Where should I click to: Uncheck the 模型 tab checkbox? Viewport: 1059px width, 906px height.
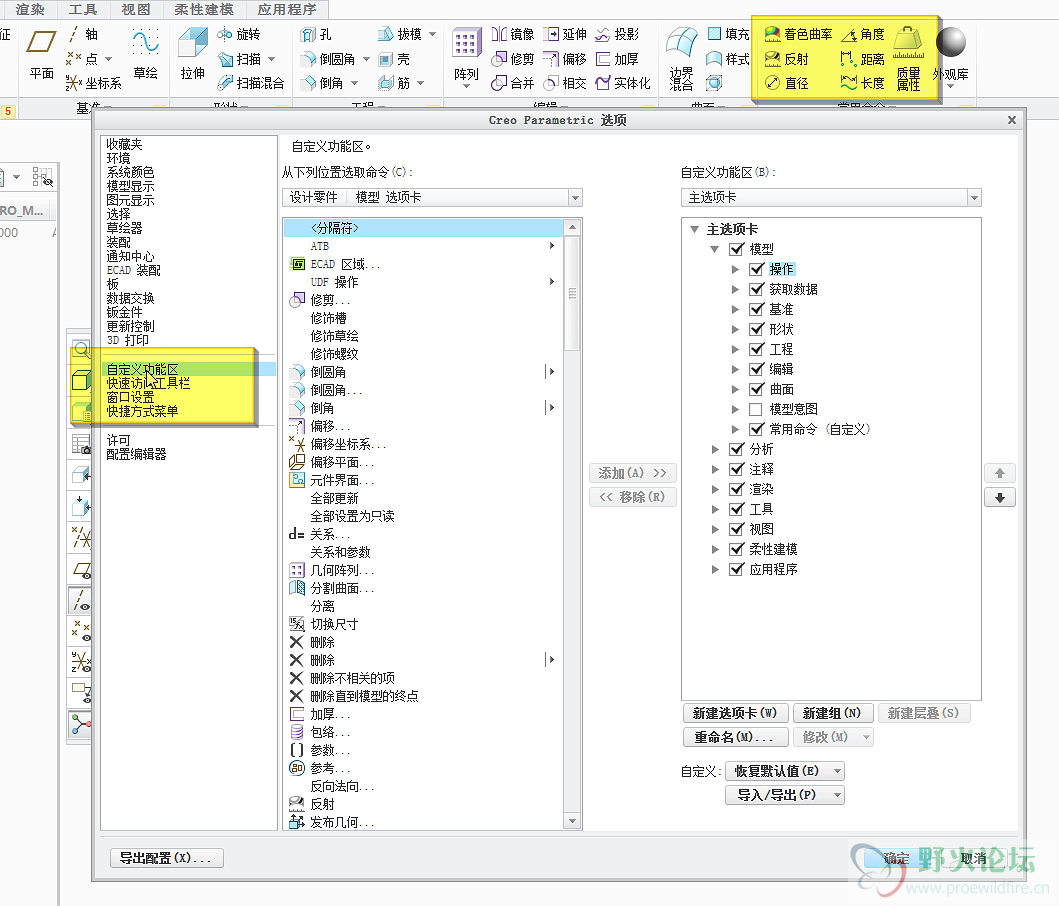(737, 249)
